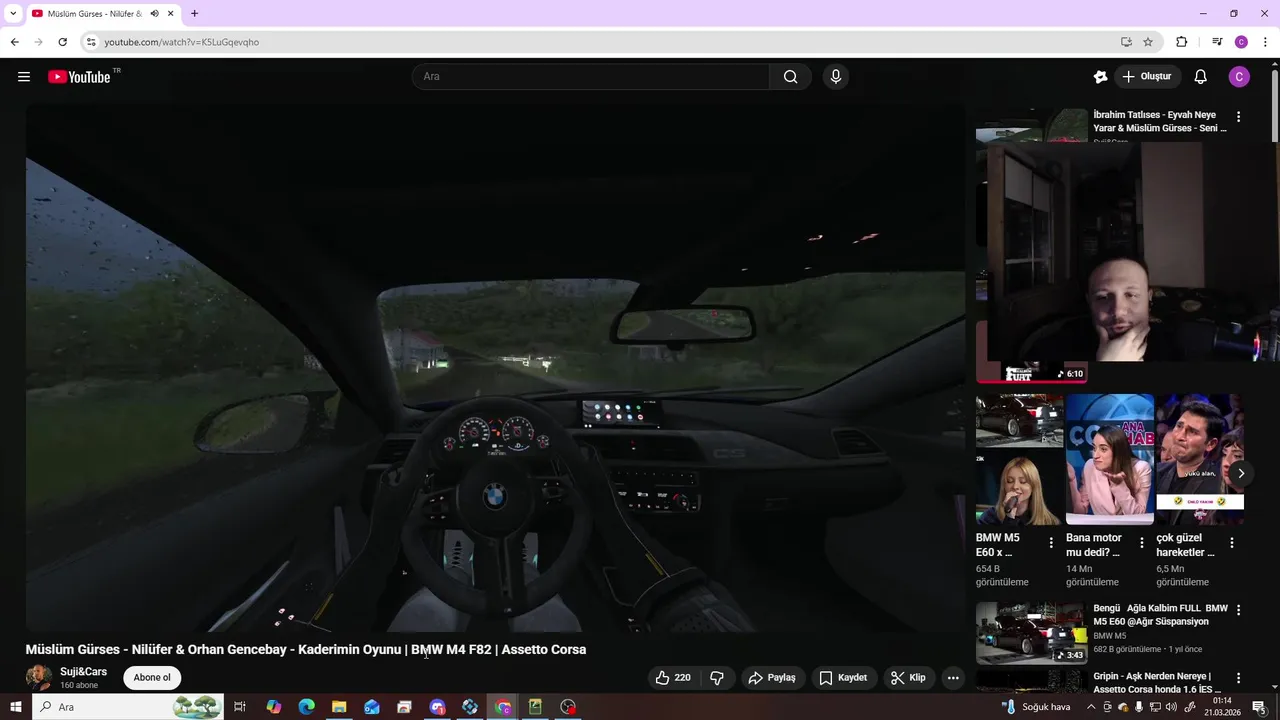Open options for Gripin video
The height and width of the screenshot is (720, 1280).
[1238, 678]
